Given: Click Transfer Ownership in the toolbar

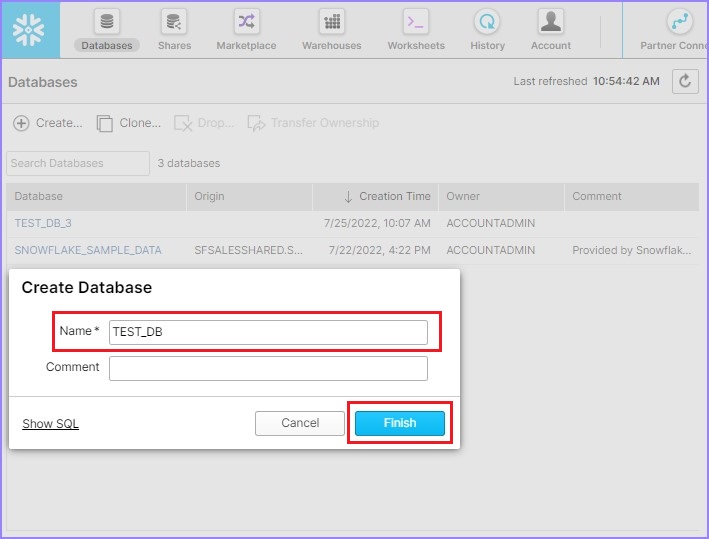Looking at the screenshot, I should [313, 123].
